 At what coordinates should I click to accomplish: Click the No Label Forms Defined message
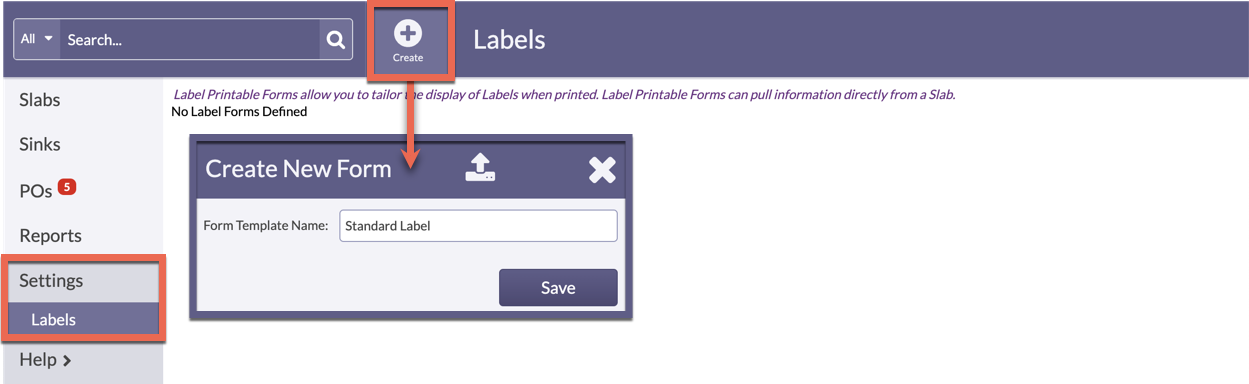(x=239, y=112)
